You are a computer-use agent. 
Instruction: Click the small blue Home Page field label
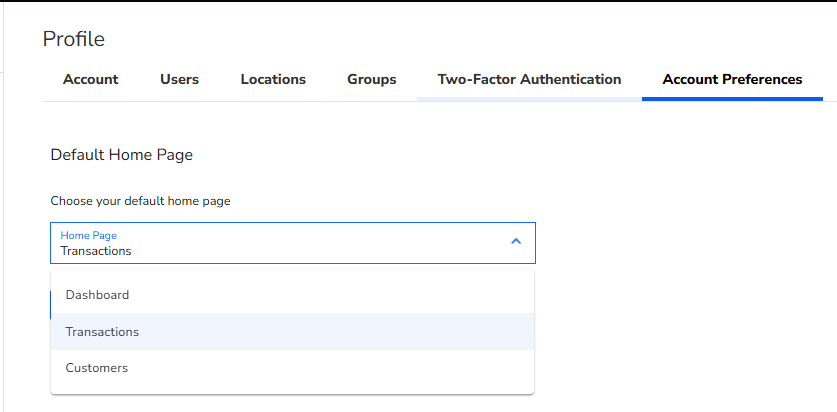(88, 235)
